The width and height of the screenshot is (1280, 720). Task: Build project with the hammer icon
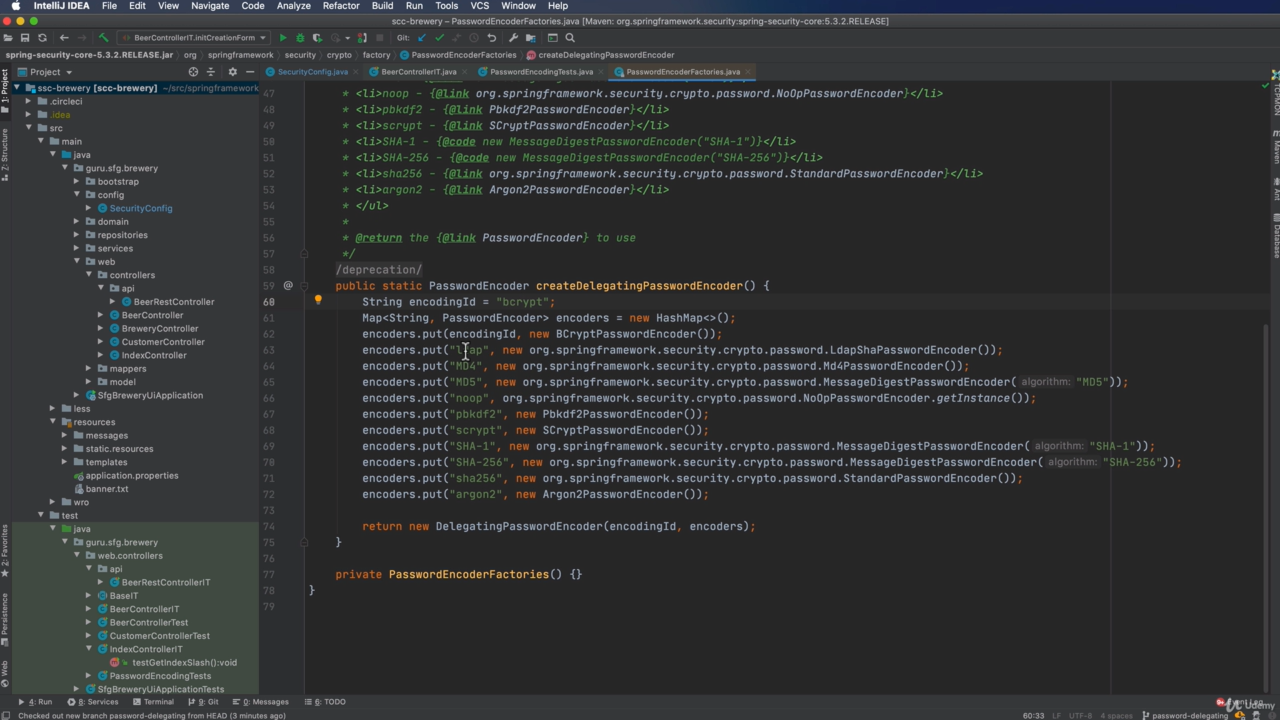click(103, 38)
